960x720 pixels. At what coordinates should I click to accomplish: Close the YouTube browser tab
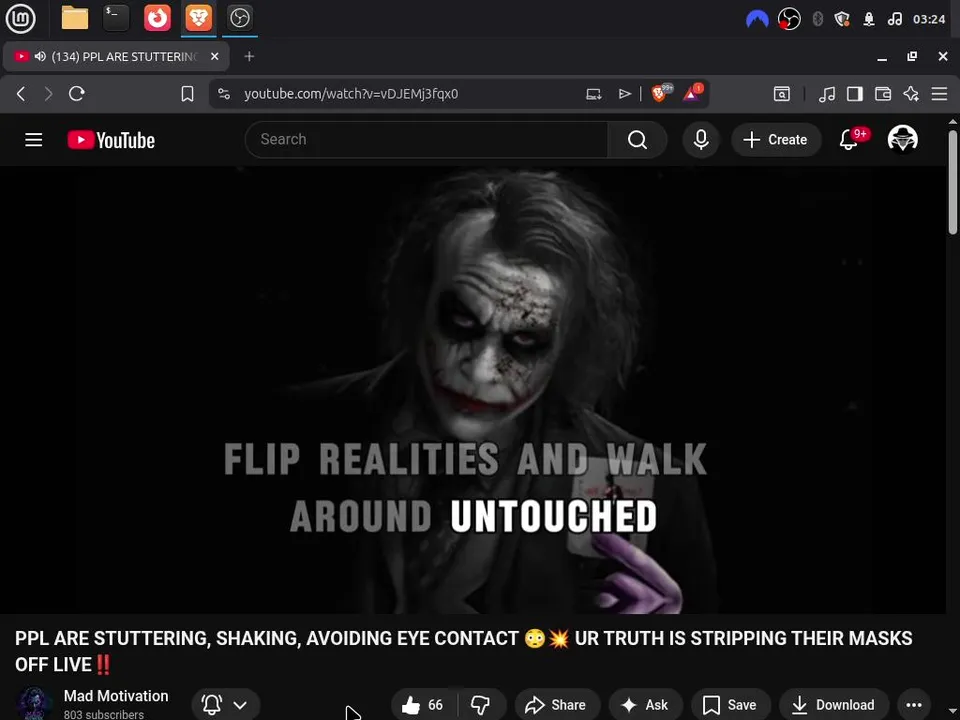pos(214,56)
